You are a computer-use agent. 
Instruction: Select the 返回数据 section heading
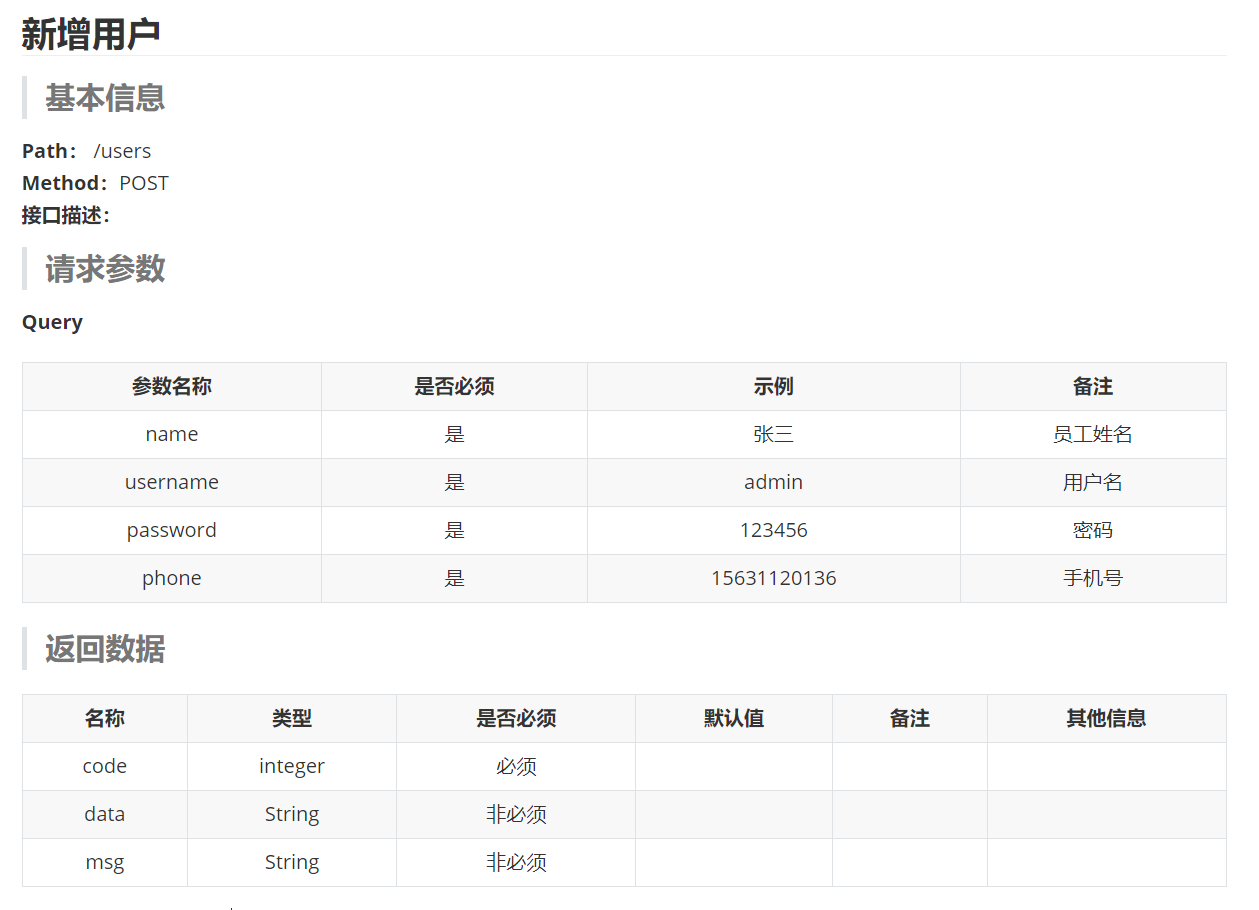pyautogui.click(x=105, y=649)
